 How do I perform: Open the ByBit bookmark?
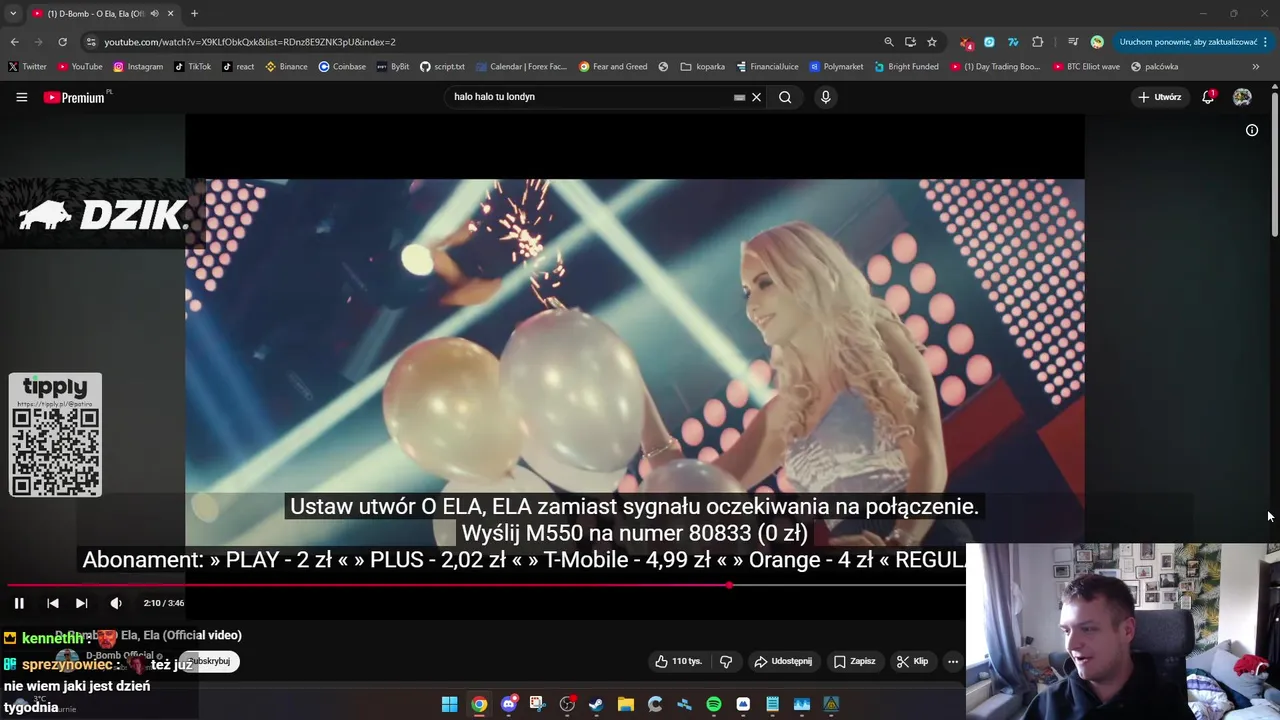[x=393, y=67]
